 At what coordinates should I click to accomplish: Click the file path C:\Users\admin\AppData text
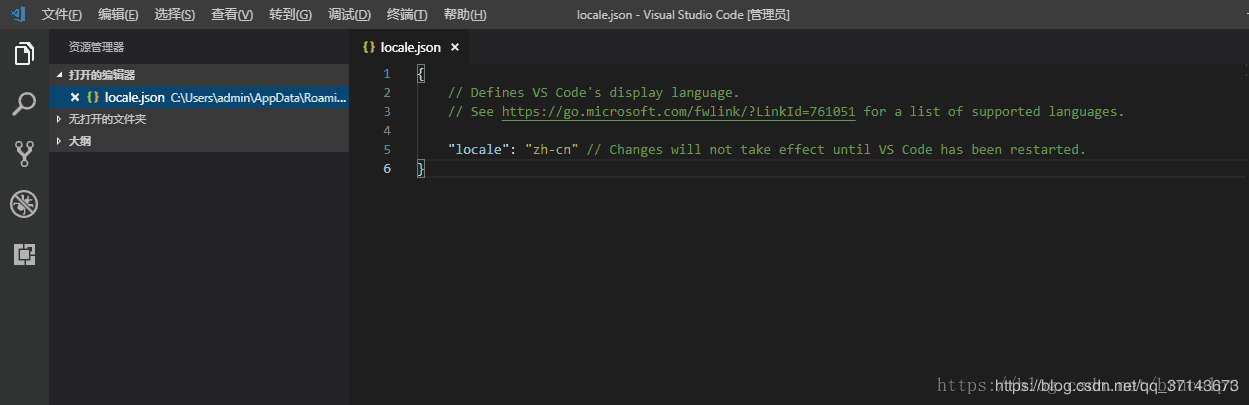point(258,98)
